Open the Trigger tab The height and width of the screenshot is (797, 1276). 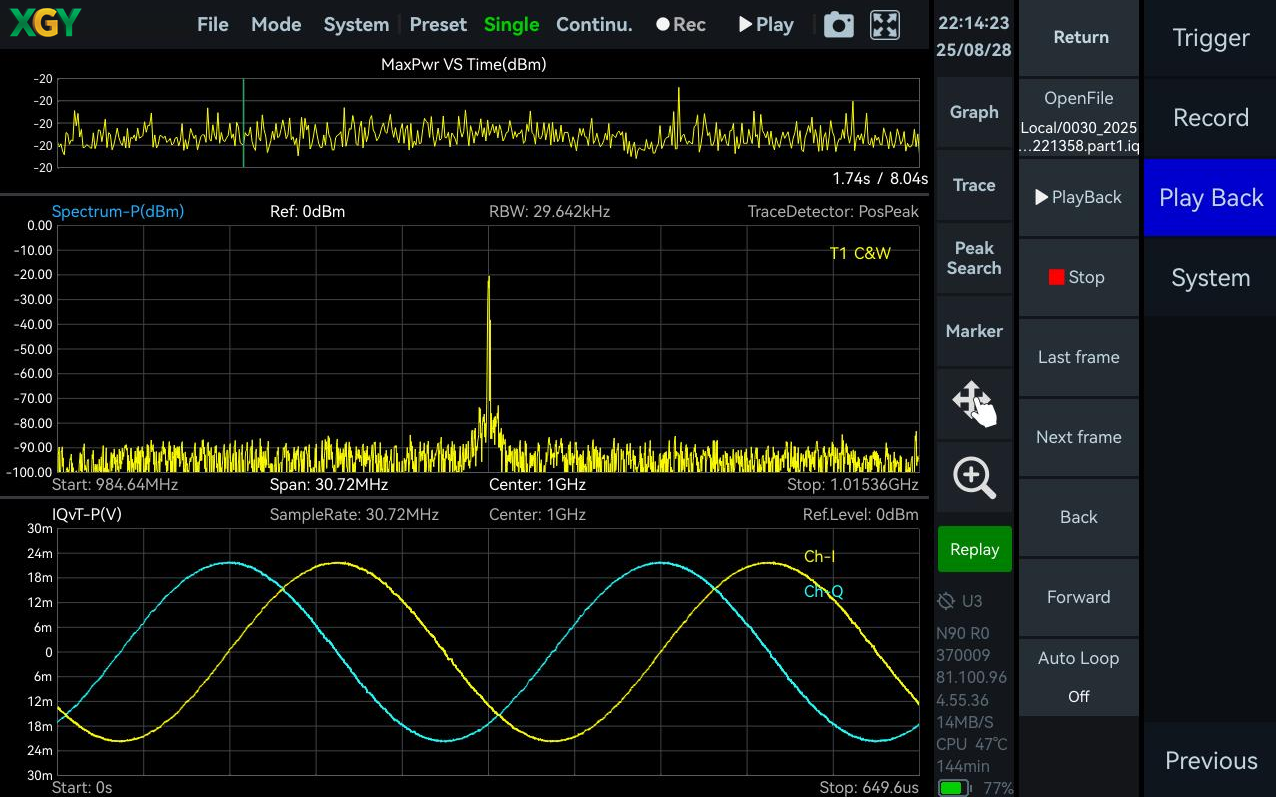pyautogui.click(x=1210, y=38)
